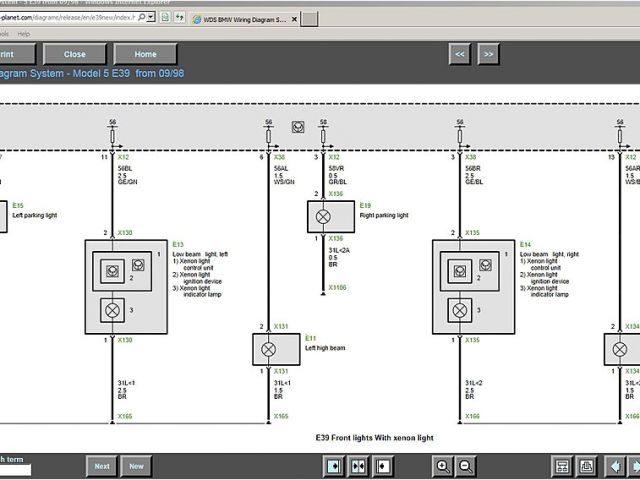Click the zoom in magnifier icon

pyautogui.click(x=442, y=466)
